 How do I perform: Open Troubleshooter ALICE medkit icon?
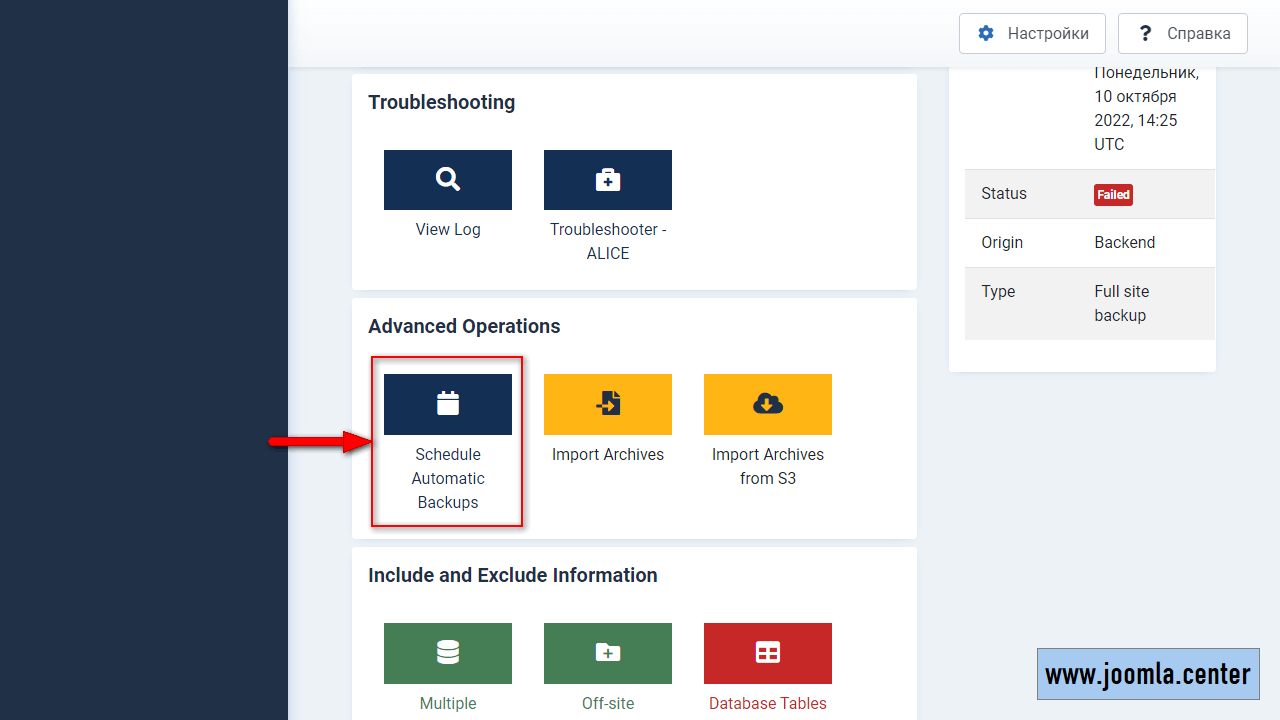(x=608, y=180)
